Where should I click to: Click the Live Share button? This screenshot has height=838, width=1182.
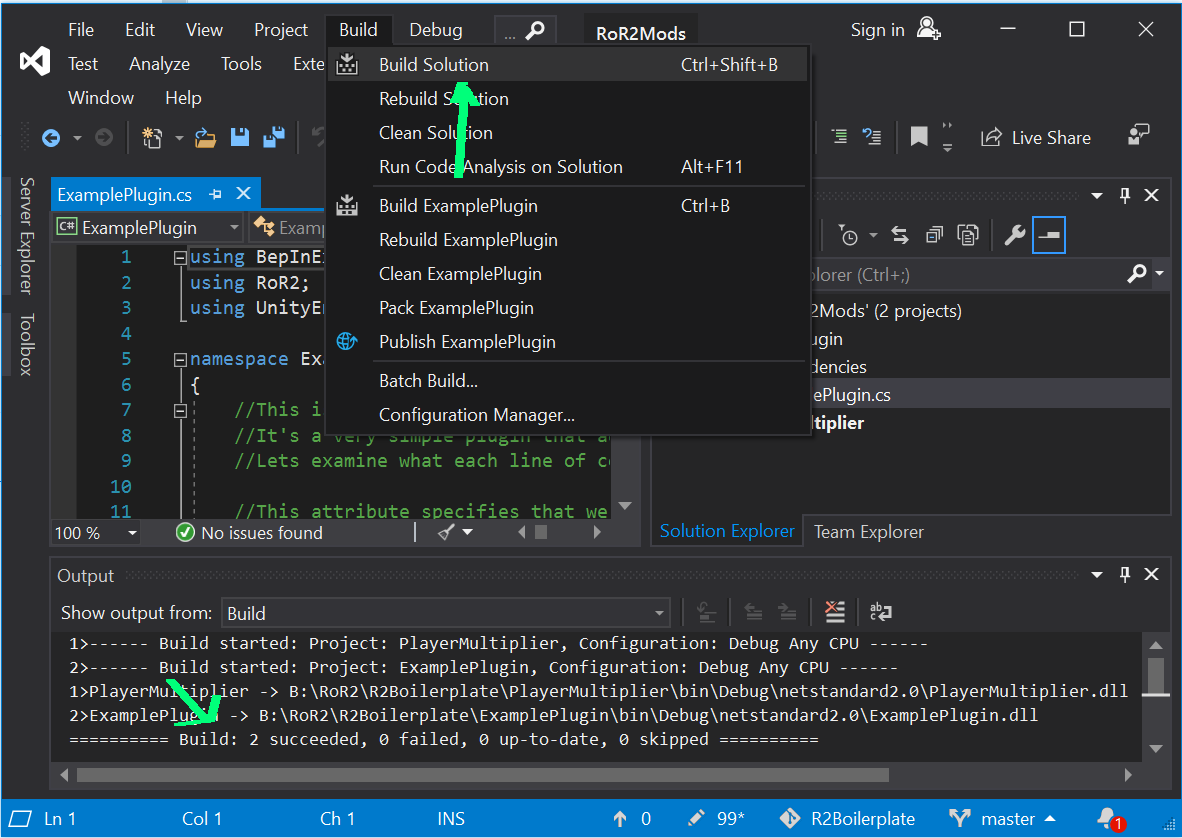click(1035, 138)
